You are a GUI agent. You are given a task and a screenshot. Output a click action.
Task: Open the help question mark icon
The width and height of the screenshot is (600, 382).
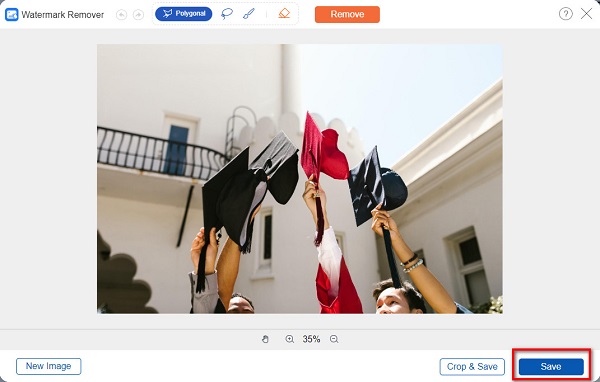pos(566,14)
